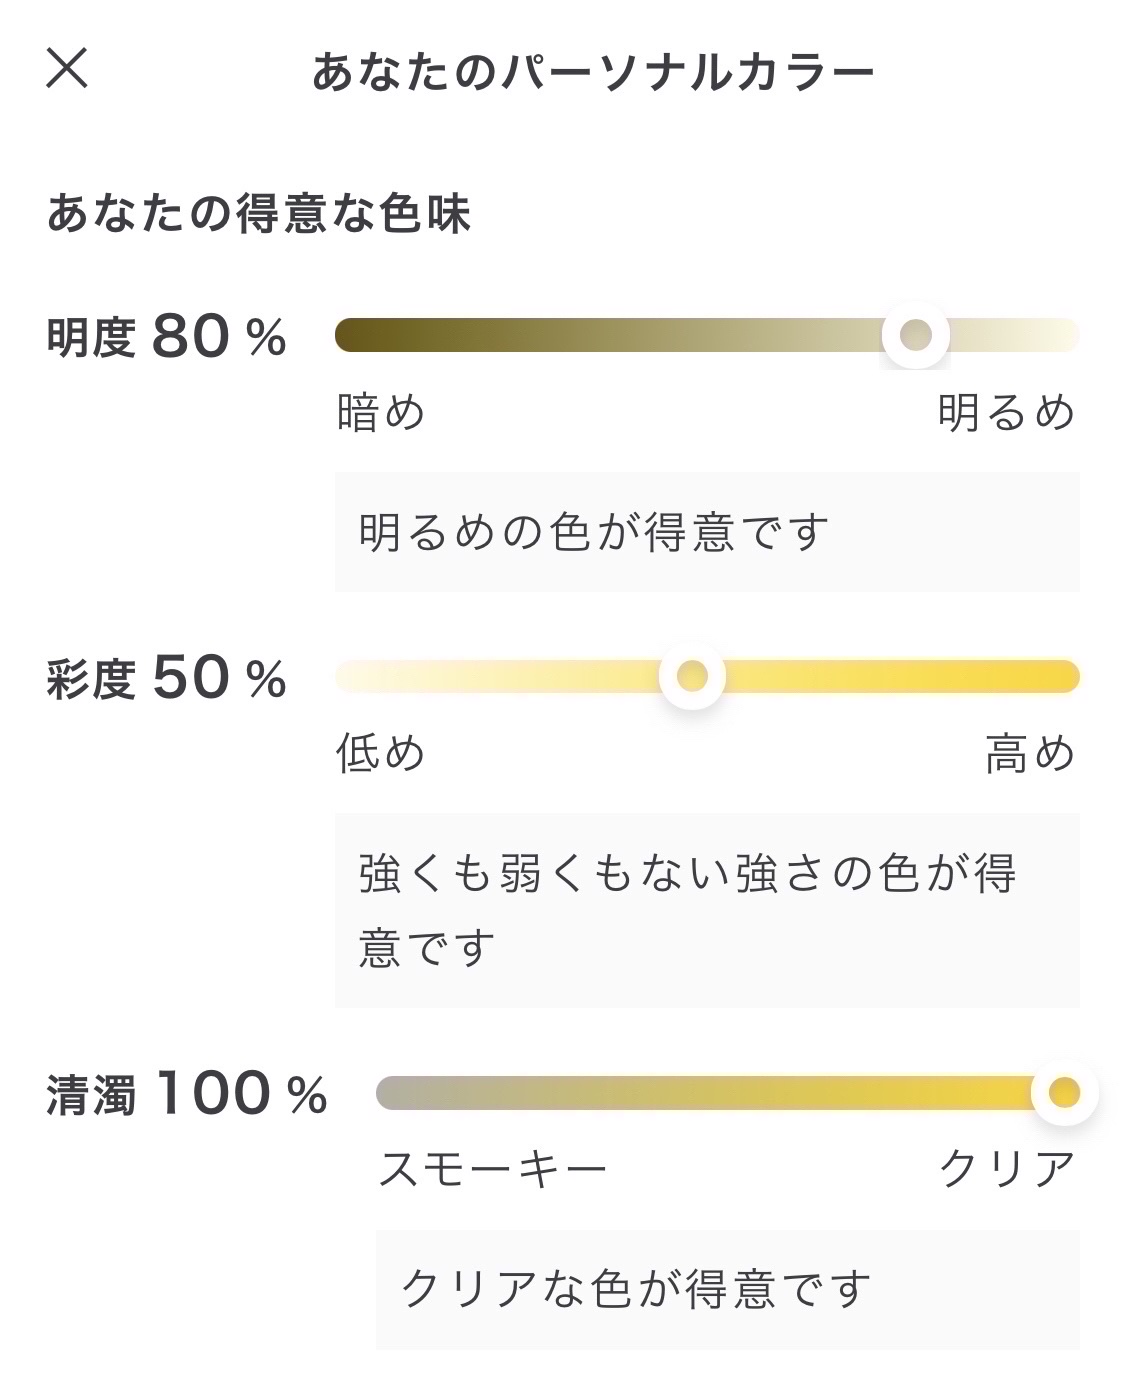The width and height of the screenshot is (1125, 1379).
Task: Click the 明度 slider handle
Action: click(x=915, y=335)
